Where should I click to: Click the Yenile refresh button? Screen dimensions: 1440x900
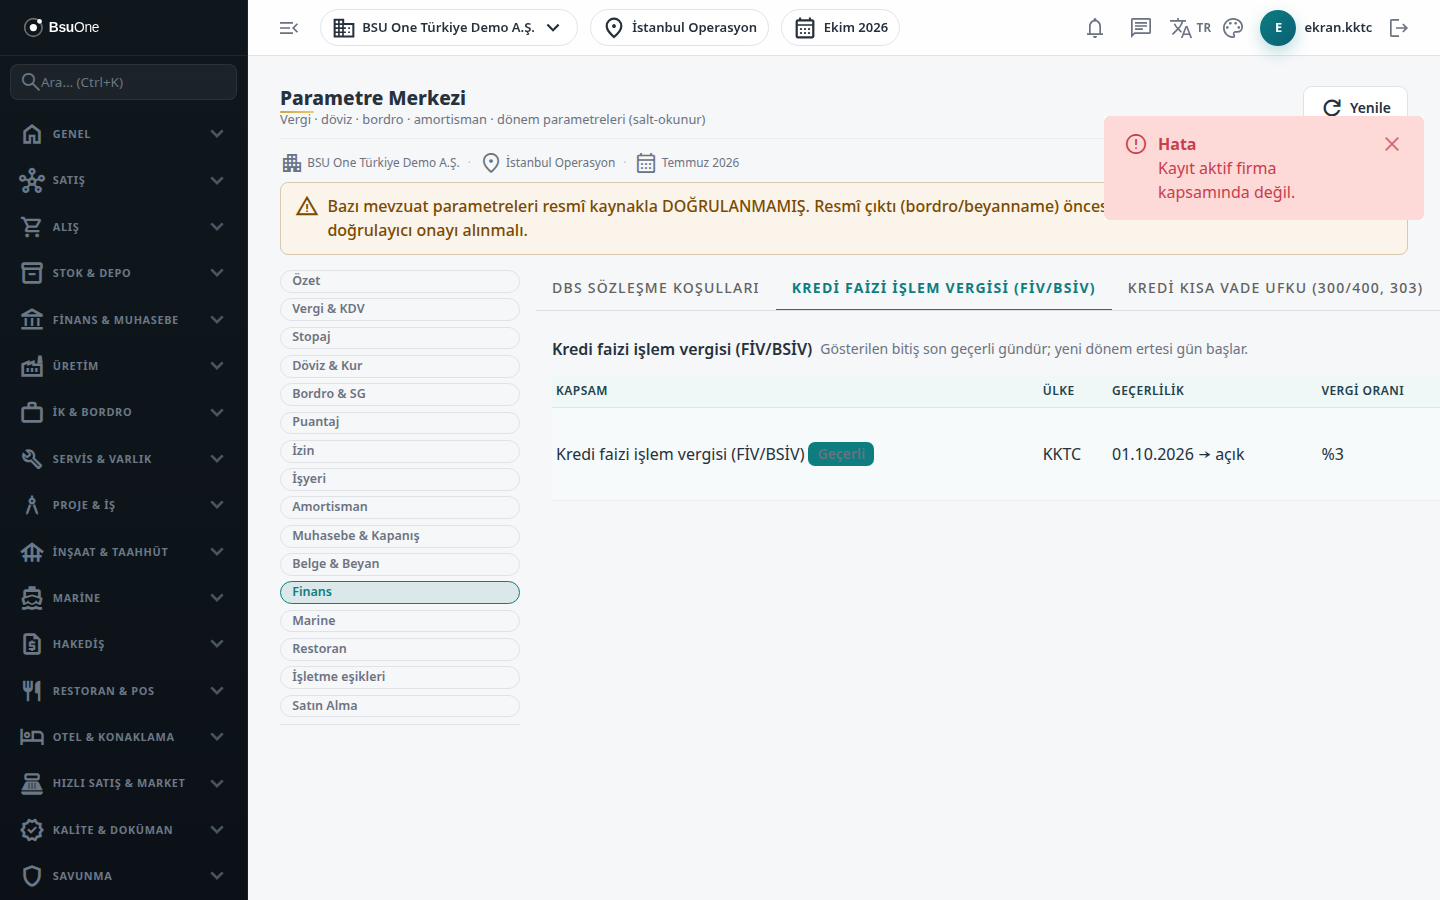[1355, 108]
